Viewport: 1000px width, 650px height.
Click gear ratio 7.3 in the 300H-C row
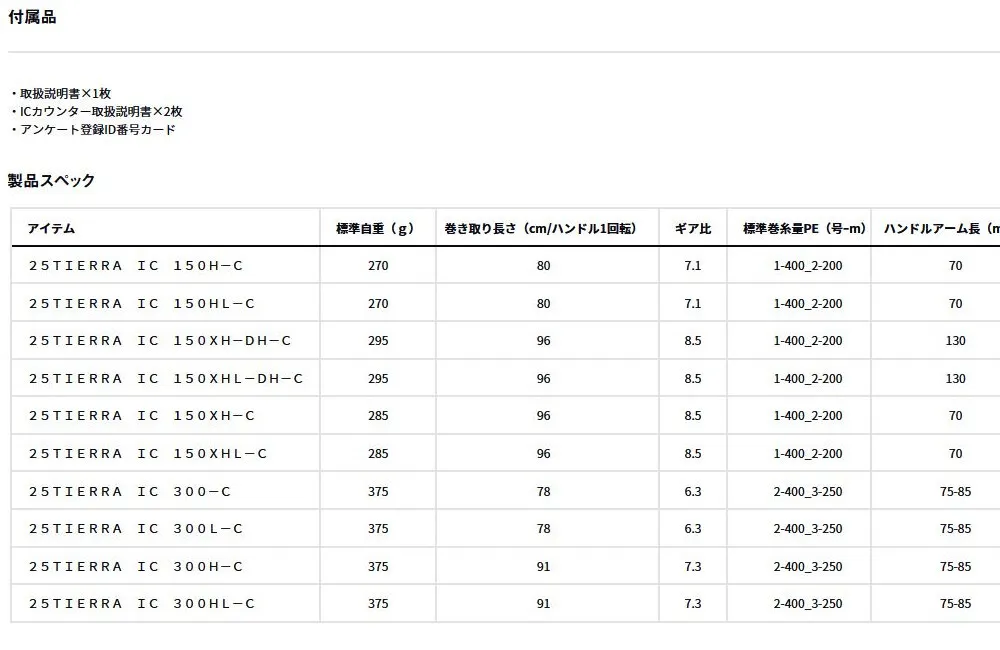point(693,566)
